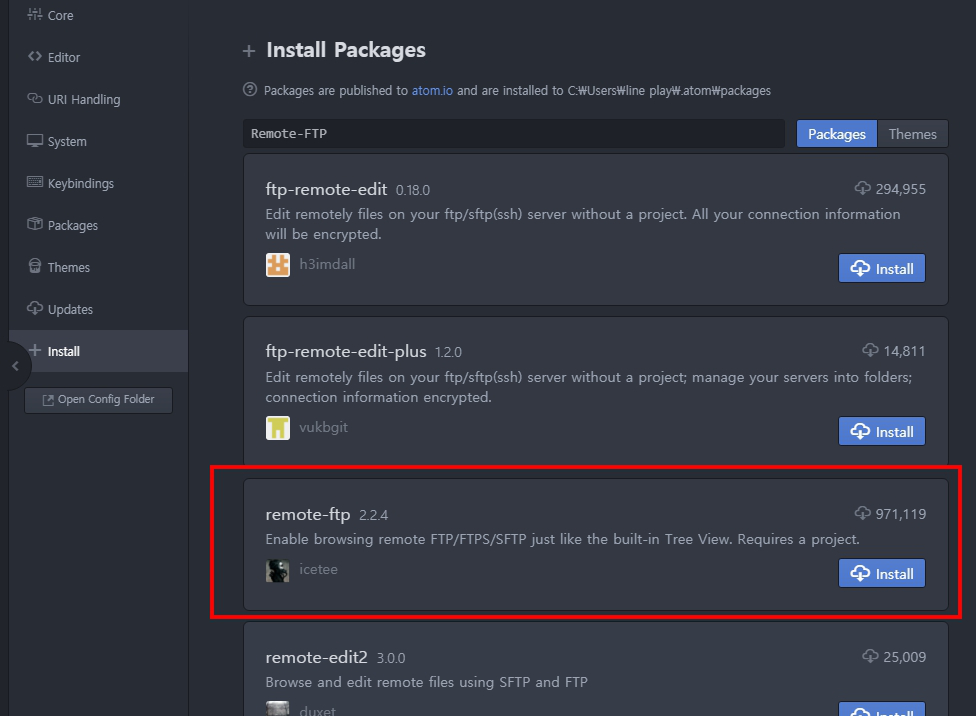Click the help question mark icon
This screenshot has height=716, width=976.
(250, 90)
